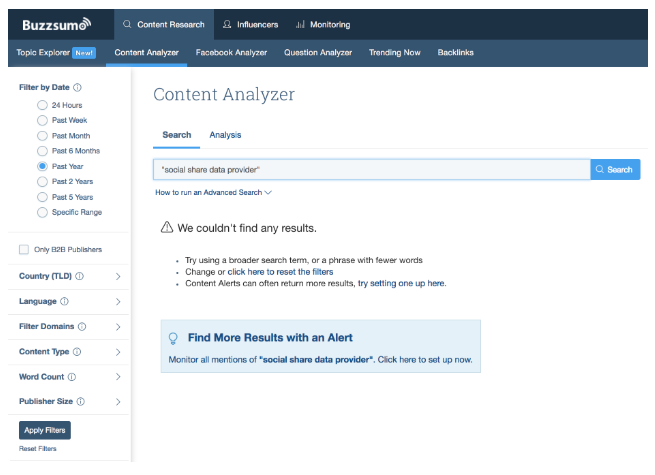Select the Past Week date filter
Viewport: 655px width, 475px height.
point(42,120)
